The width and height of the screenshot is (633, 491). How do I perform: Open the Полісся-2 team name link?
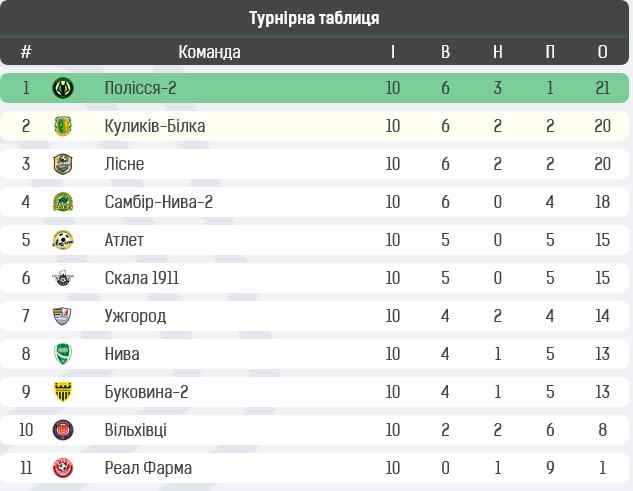click(x=140, y=88)
